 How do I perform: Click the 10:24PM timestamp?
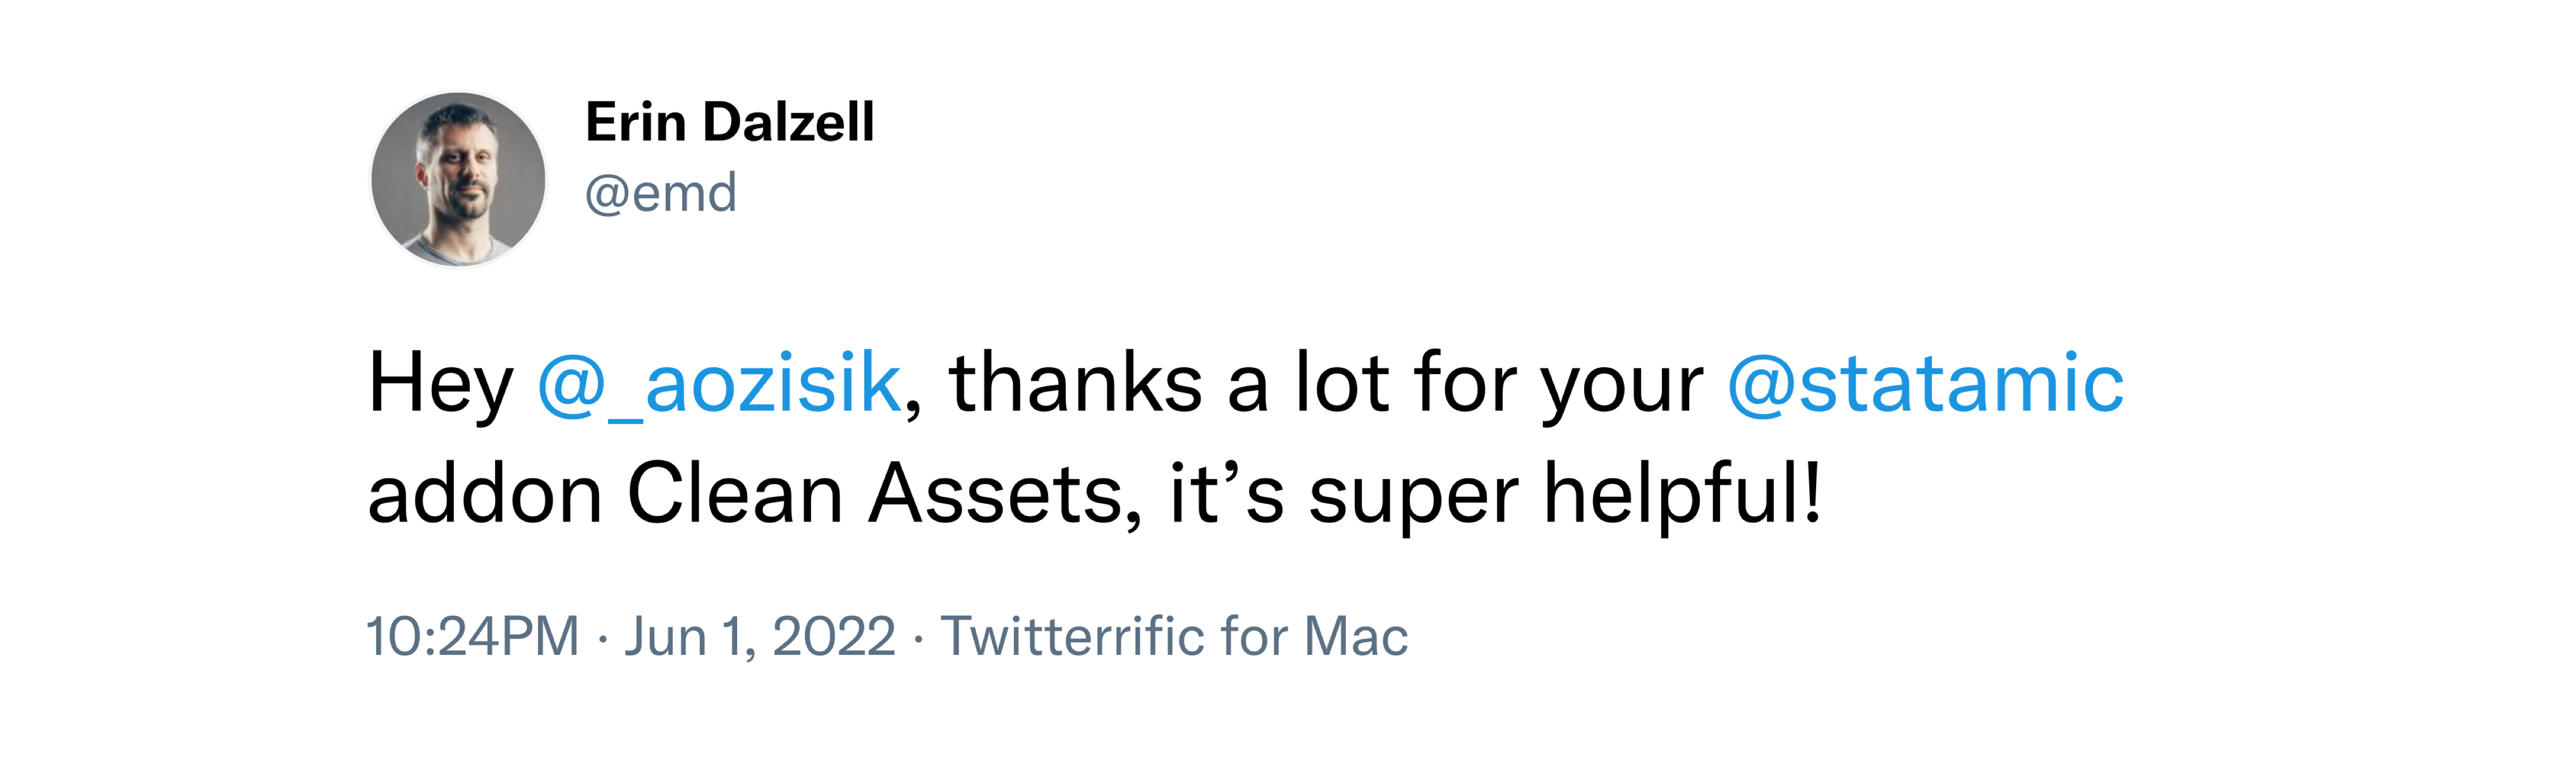tap(472, 636)
